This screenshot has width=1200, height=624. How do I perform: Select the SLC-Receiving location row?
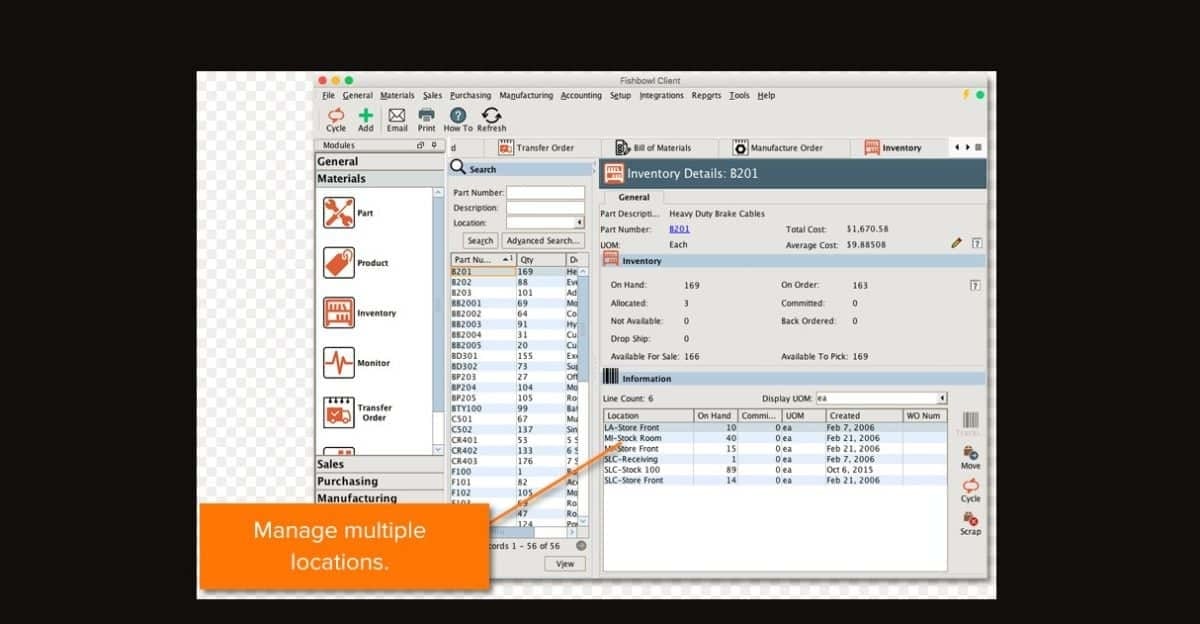point(774,459)
